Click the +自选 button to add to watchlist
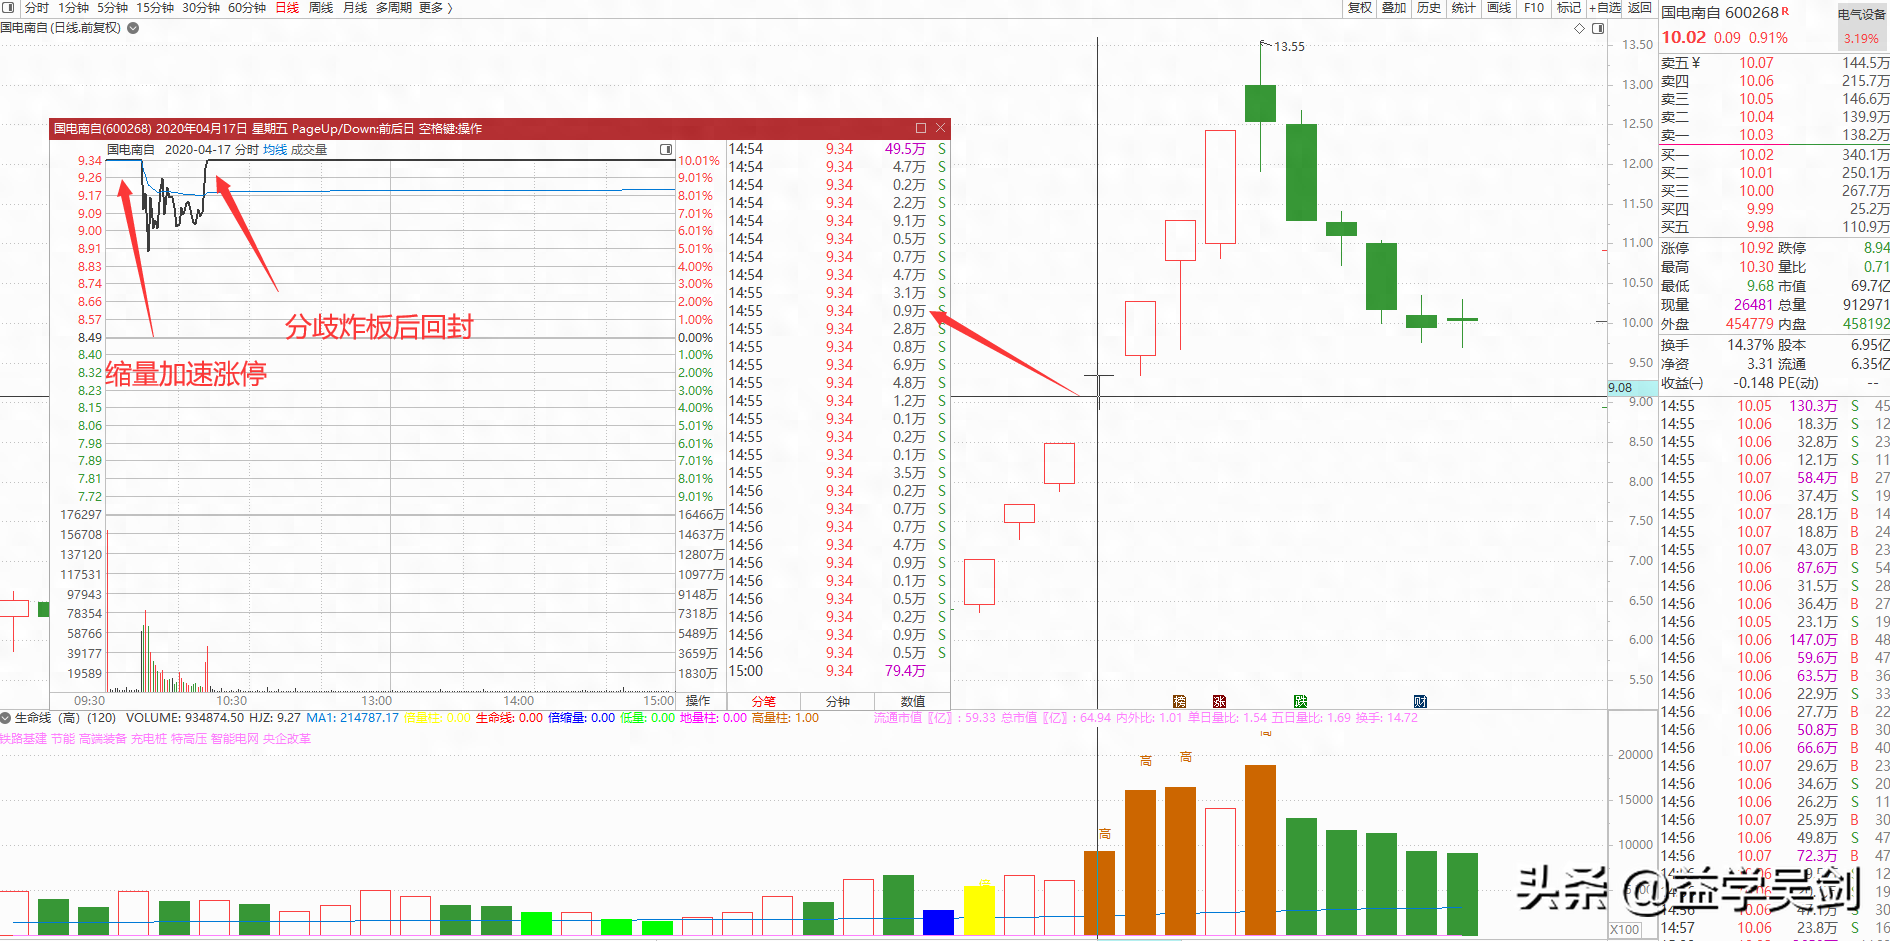 [x=1606, y=8]
